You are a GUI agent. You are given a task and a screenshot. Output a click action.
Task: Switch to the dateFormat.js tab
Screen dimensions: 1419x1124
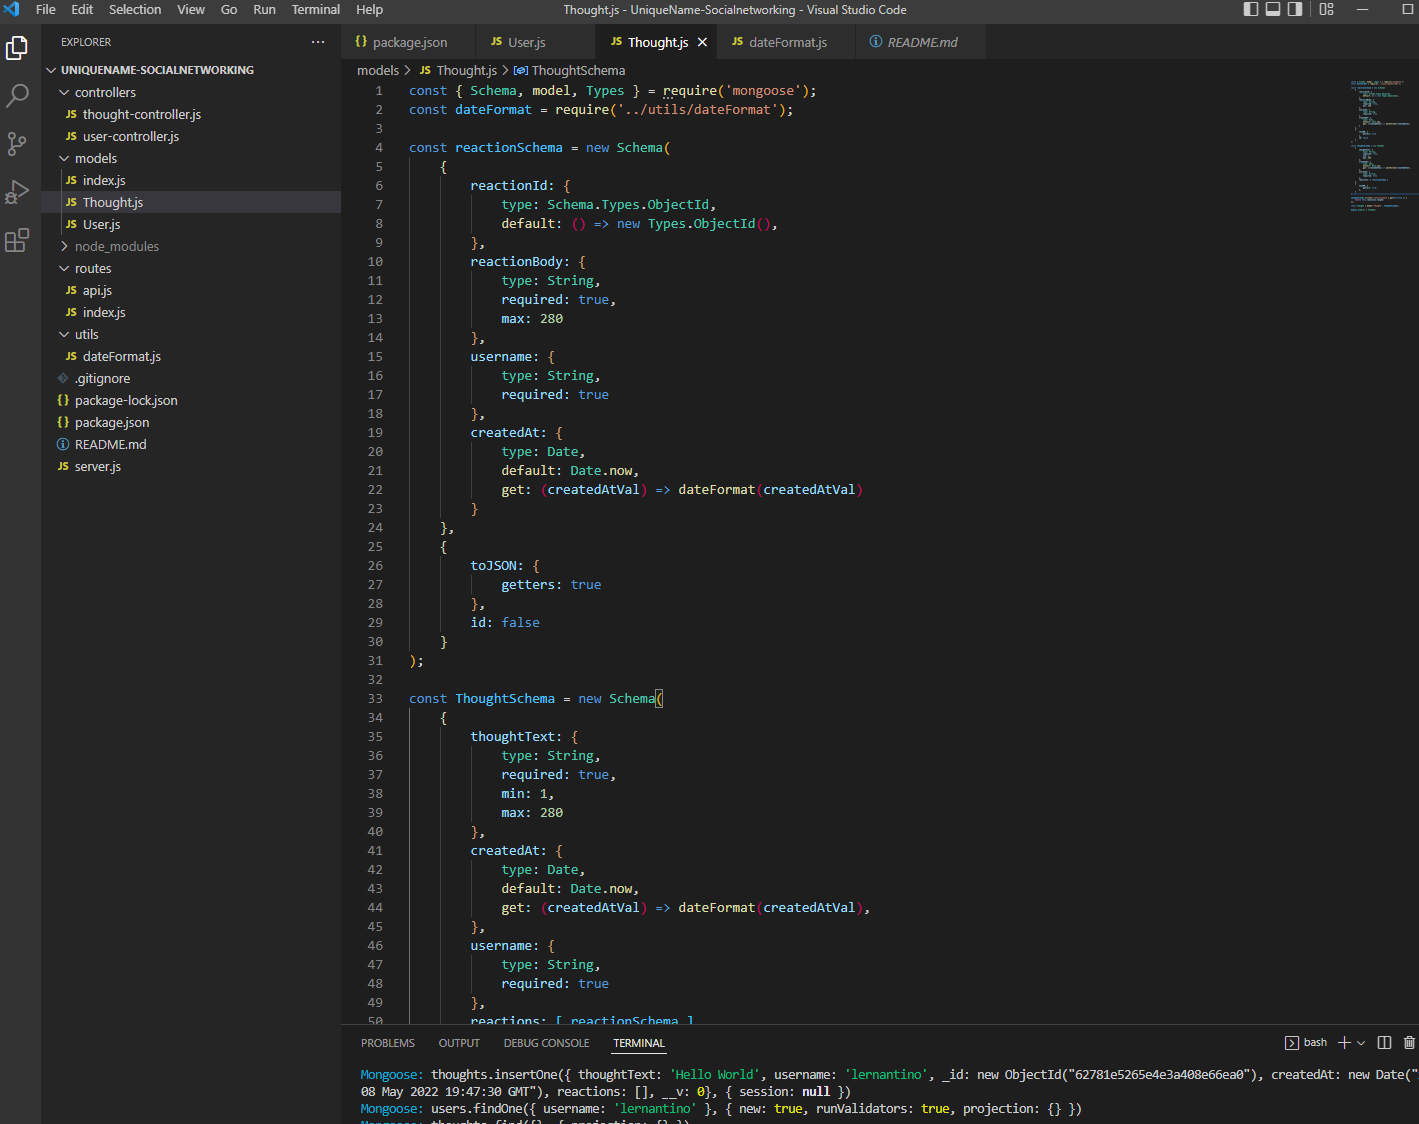[x=786, y=42]
